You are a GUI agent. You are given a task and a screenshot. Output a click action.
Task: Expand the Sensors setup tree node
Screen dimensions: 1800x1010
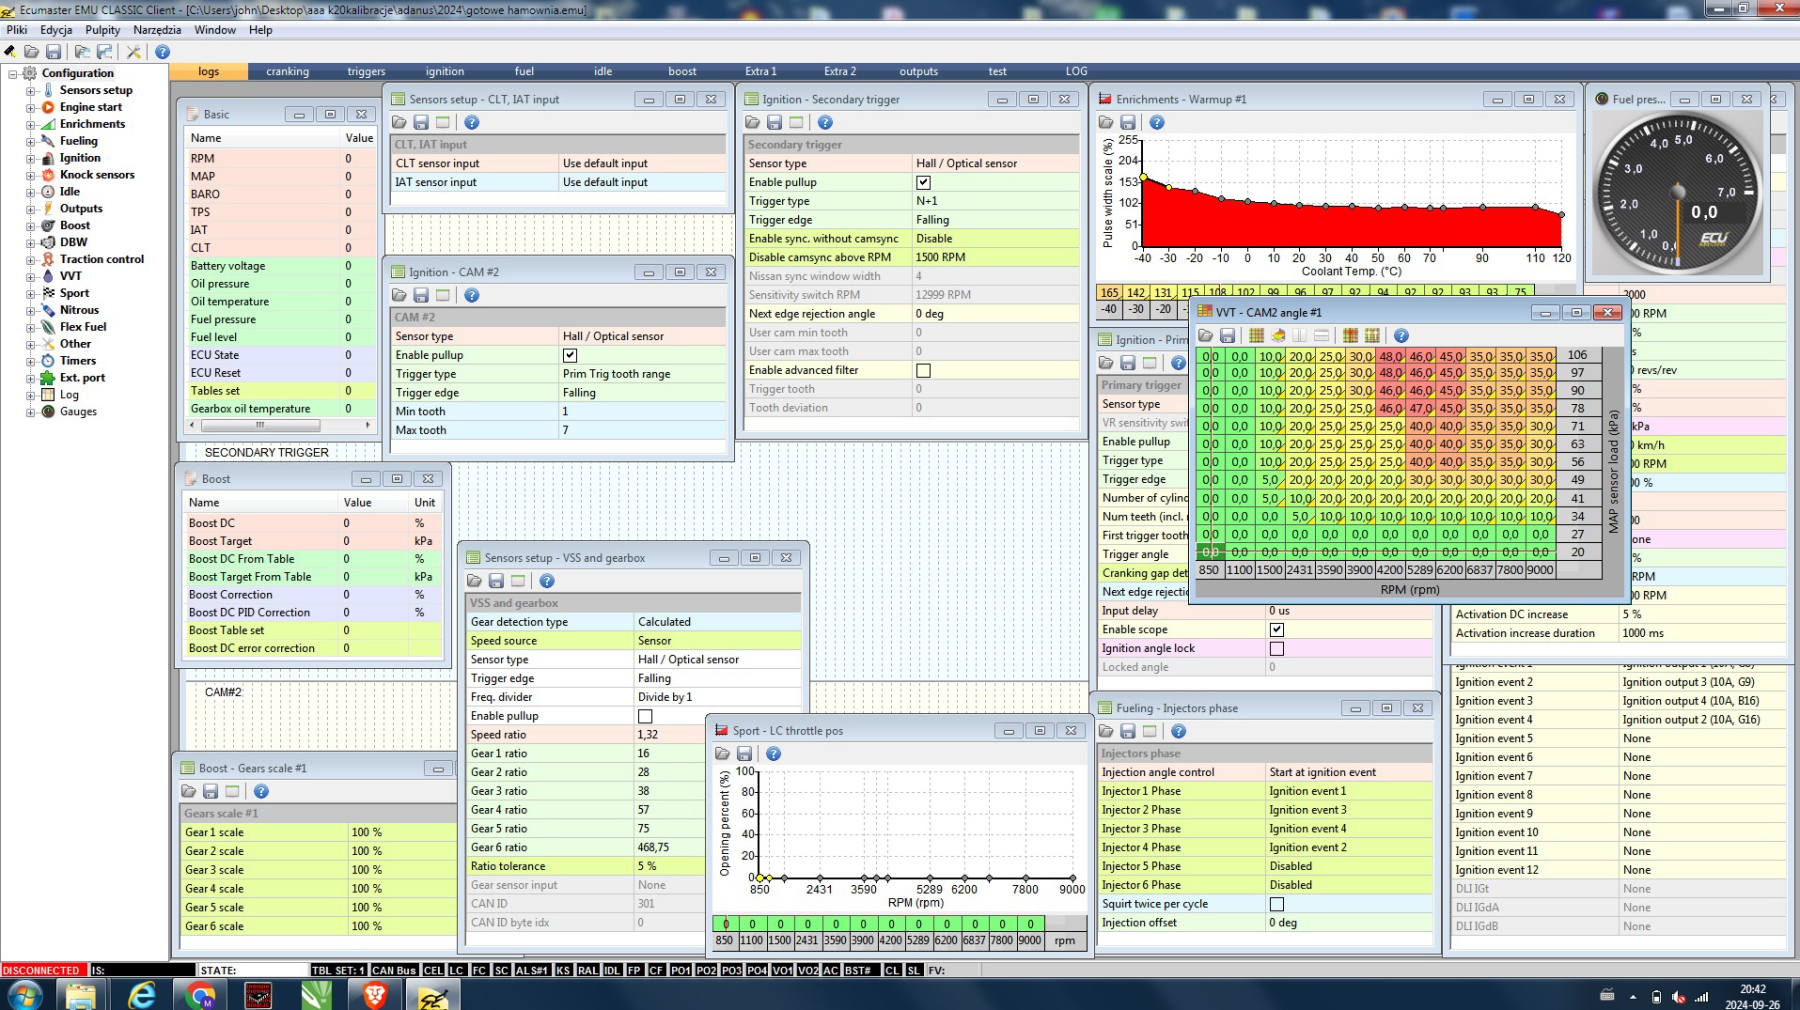(x=31, y=90)
